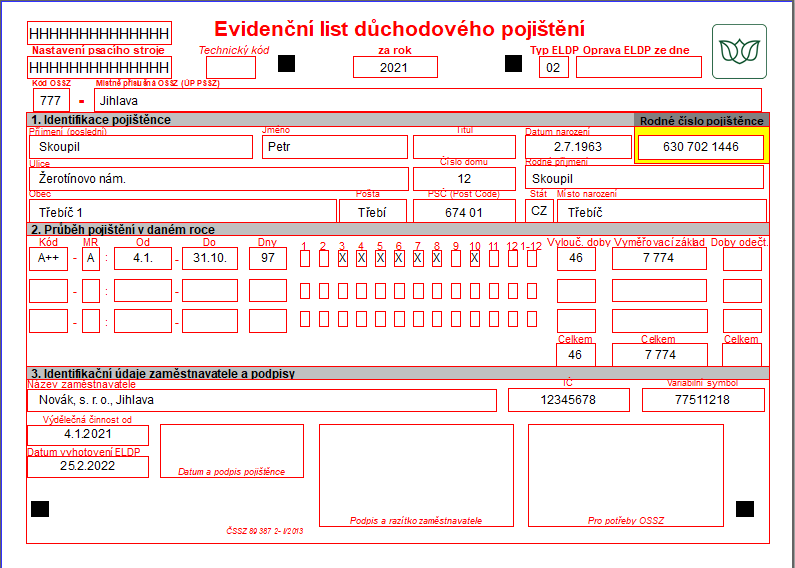
Task: Uncheck month 10 box in first insurance row
Action: [475, 259]
